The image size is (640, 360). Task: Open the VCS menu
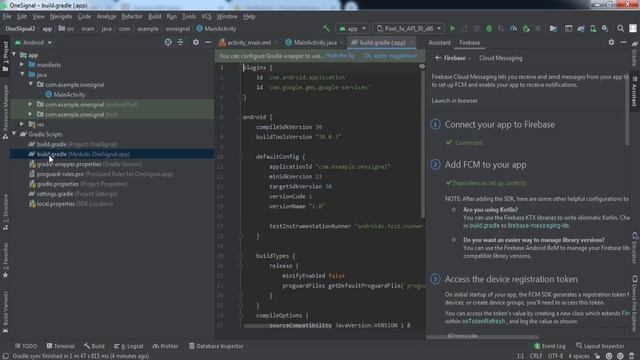206,17
